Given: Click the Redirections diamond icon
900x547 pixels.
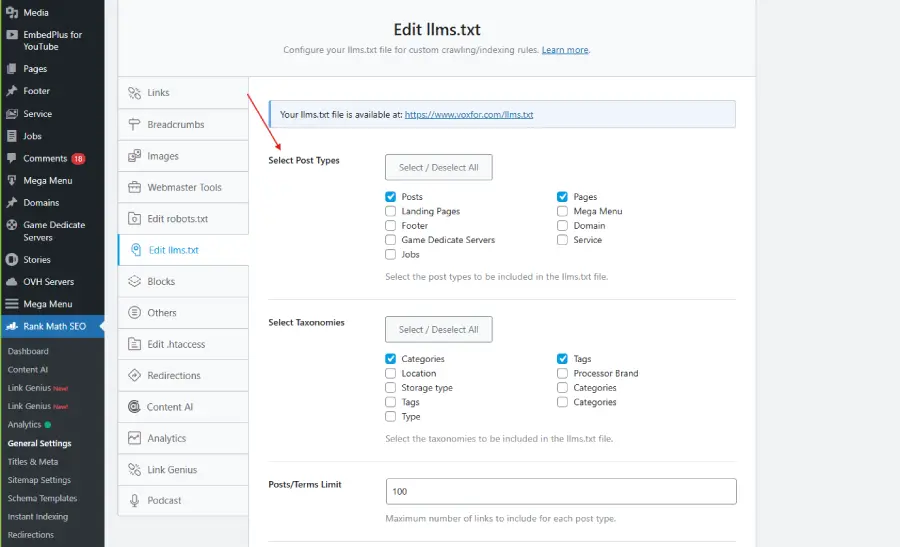Looking at the screenshot, I should pos(134,375).
